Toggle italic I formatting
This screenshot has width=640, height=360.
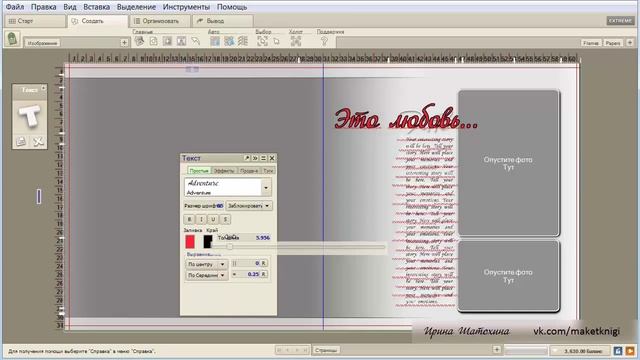click(201, 219)
